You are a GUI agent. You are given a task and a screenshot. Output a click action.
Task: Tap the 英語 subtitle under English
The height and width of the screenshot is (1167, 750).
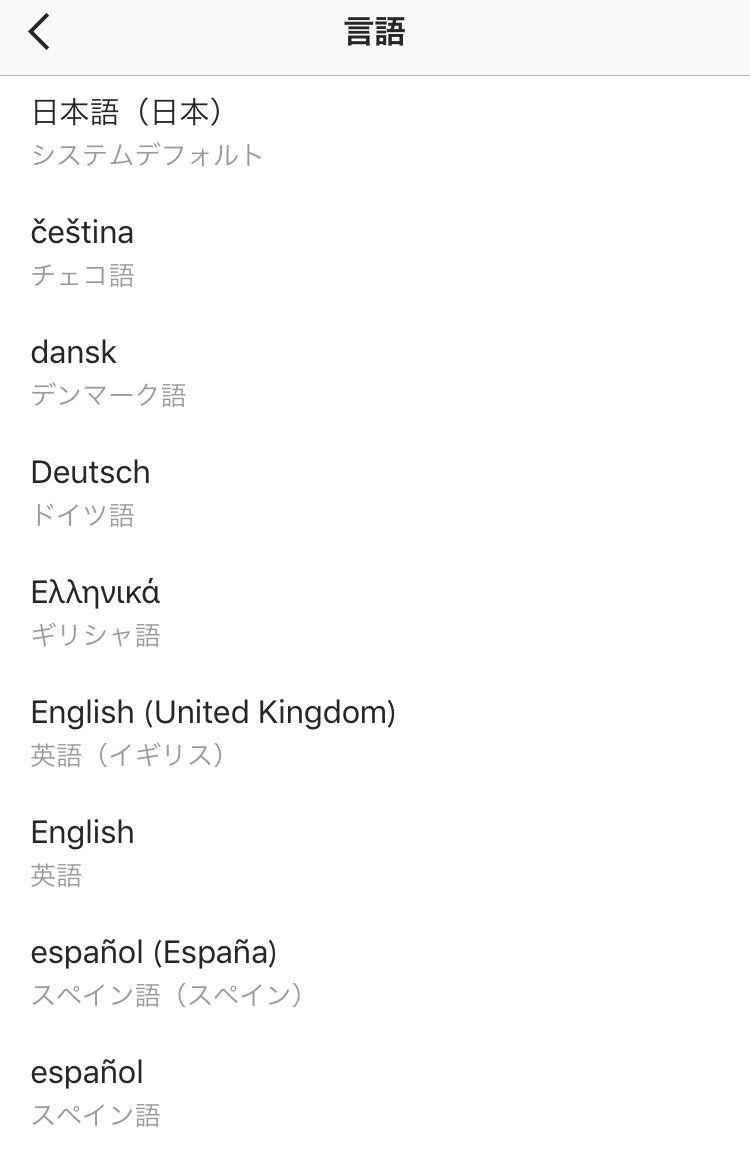[56, 875]
